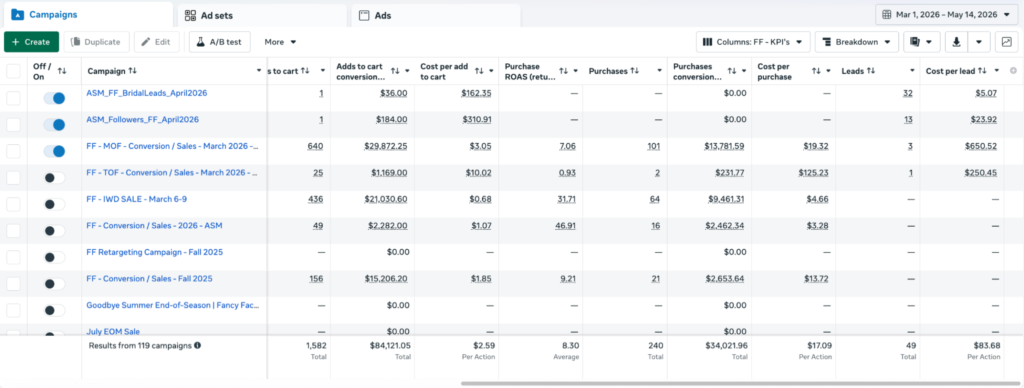Turn off ASM_FF_BridalLeads_April2026 campaign toggle
This screenshot has width=1024, height=388.
pos(54,98)
